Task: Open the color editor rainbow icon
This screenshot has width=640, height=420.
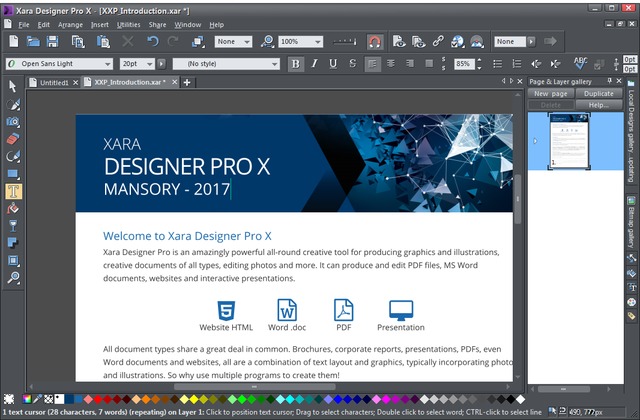Action: point(27,399)
